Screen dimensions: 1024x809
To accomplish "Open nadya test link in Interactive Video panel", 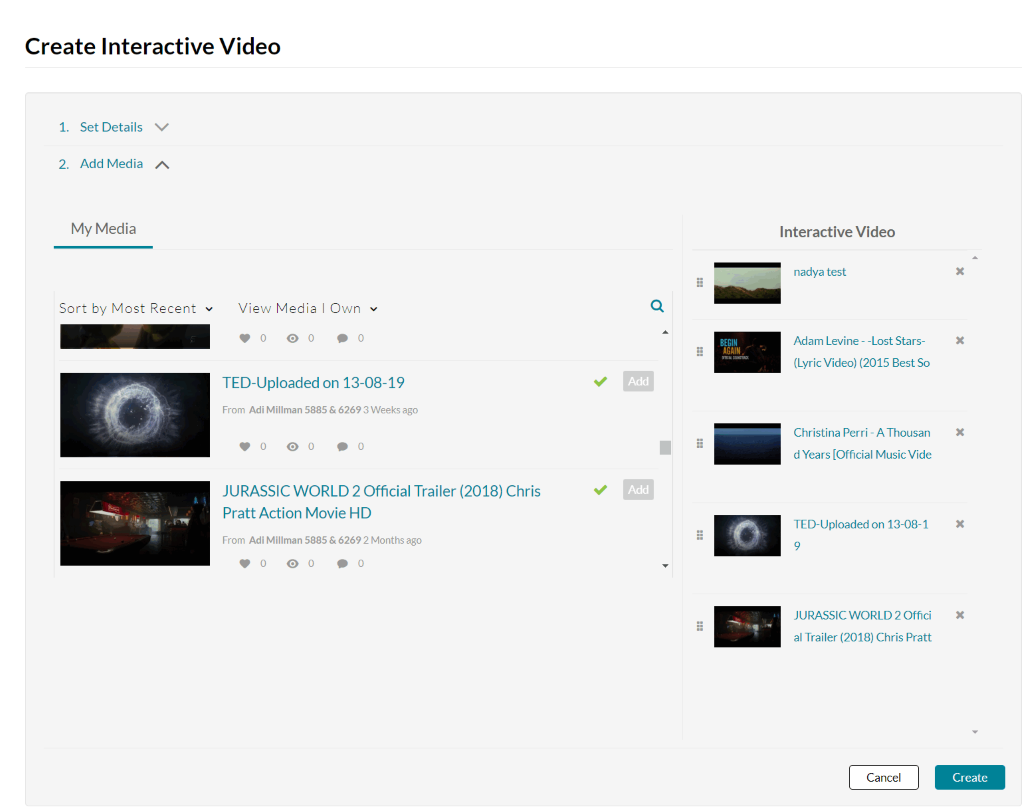I will coord(820,272).
